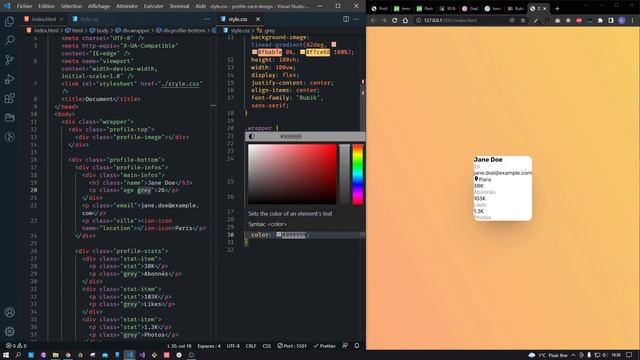Click the Chrome back arrow

click(x=373, y=20)
